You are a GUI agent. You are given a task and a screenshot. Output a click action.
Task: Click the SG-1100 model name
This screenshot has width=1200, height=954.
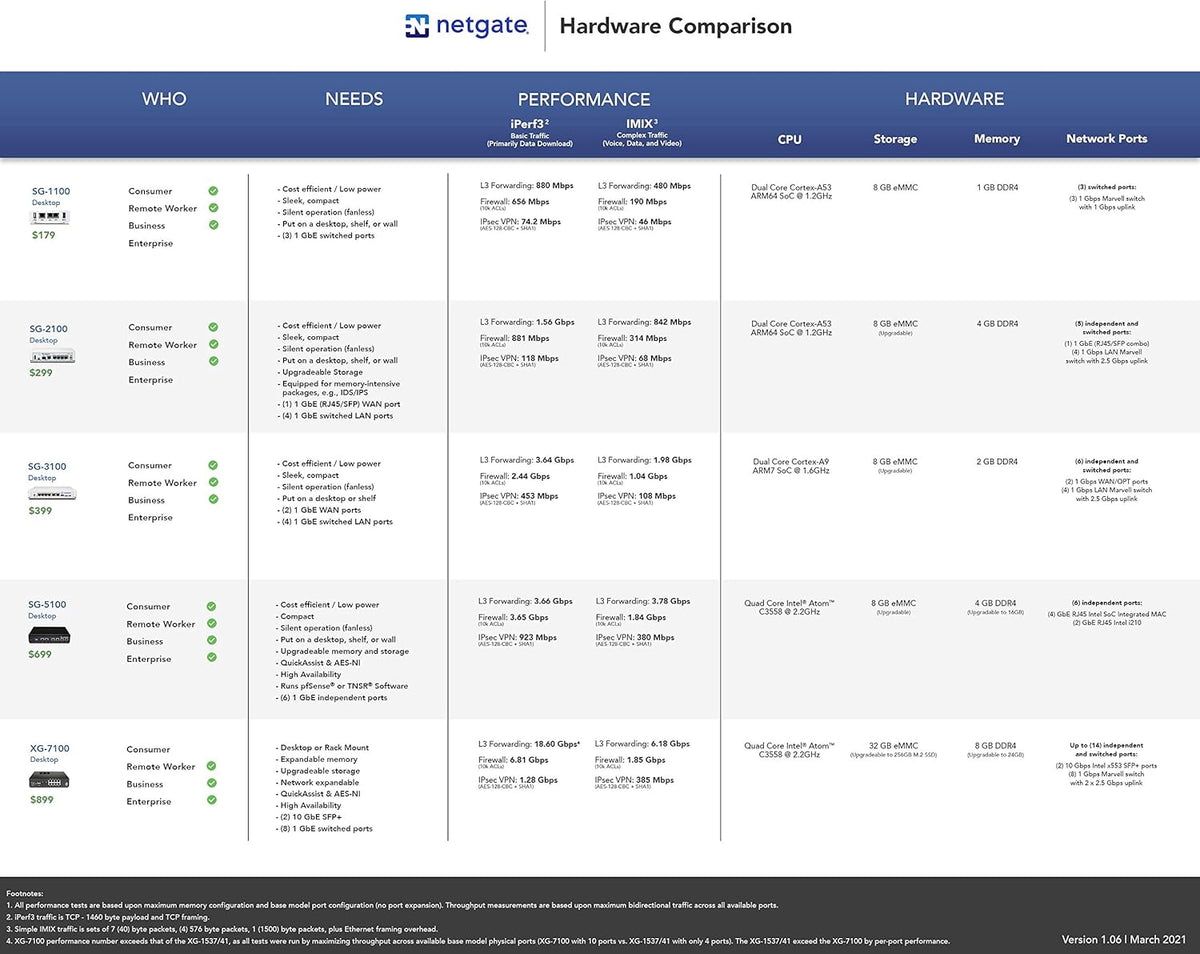(50, 191)
